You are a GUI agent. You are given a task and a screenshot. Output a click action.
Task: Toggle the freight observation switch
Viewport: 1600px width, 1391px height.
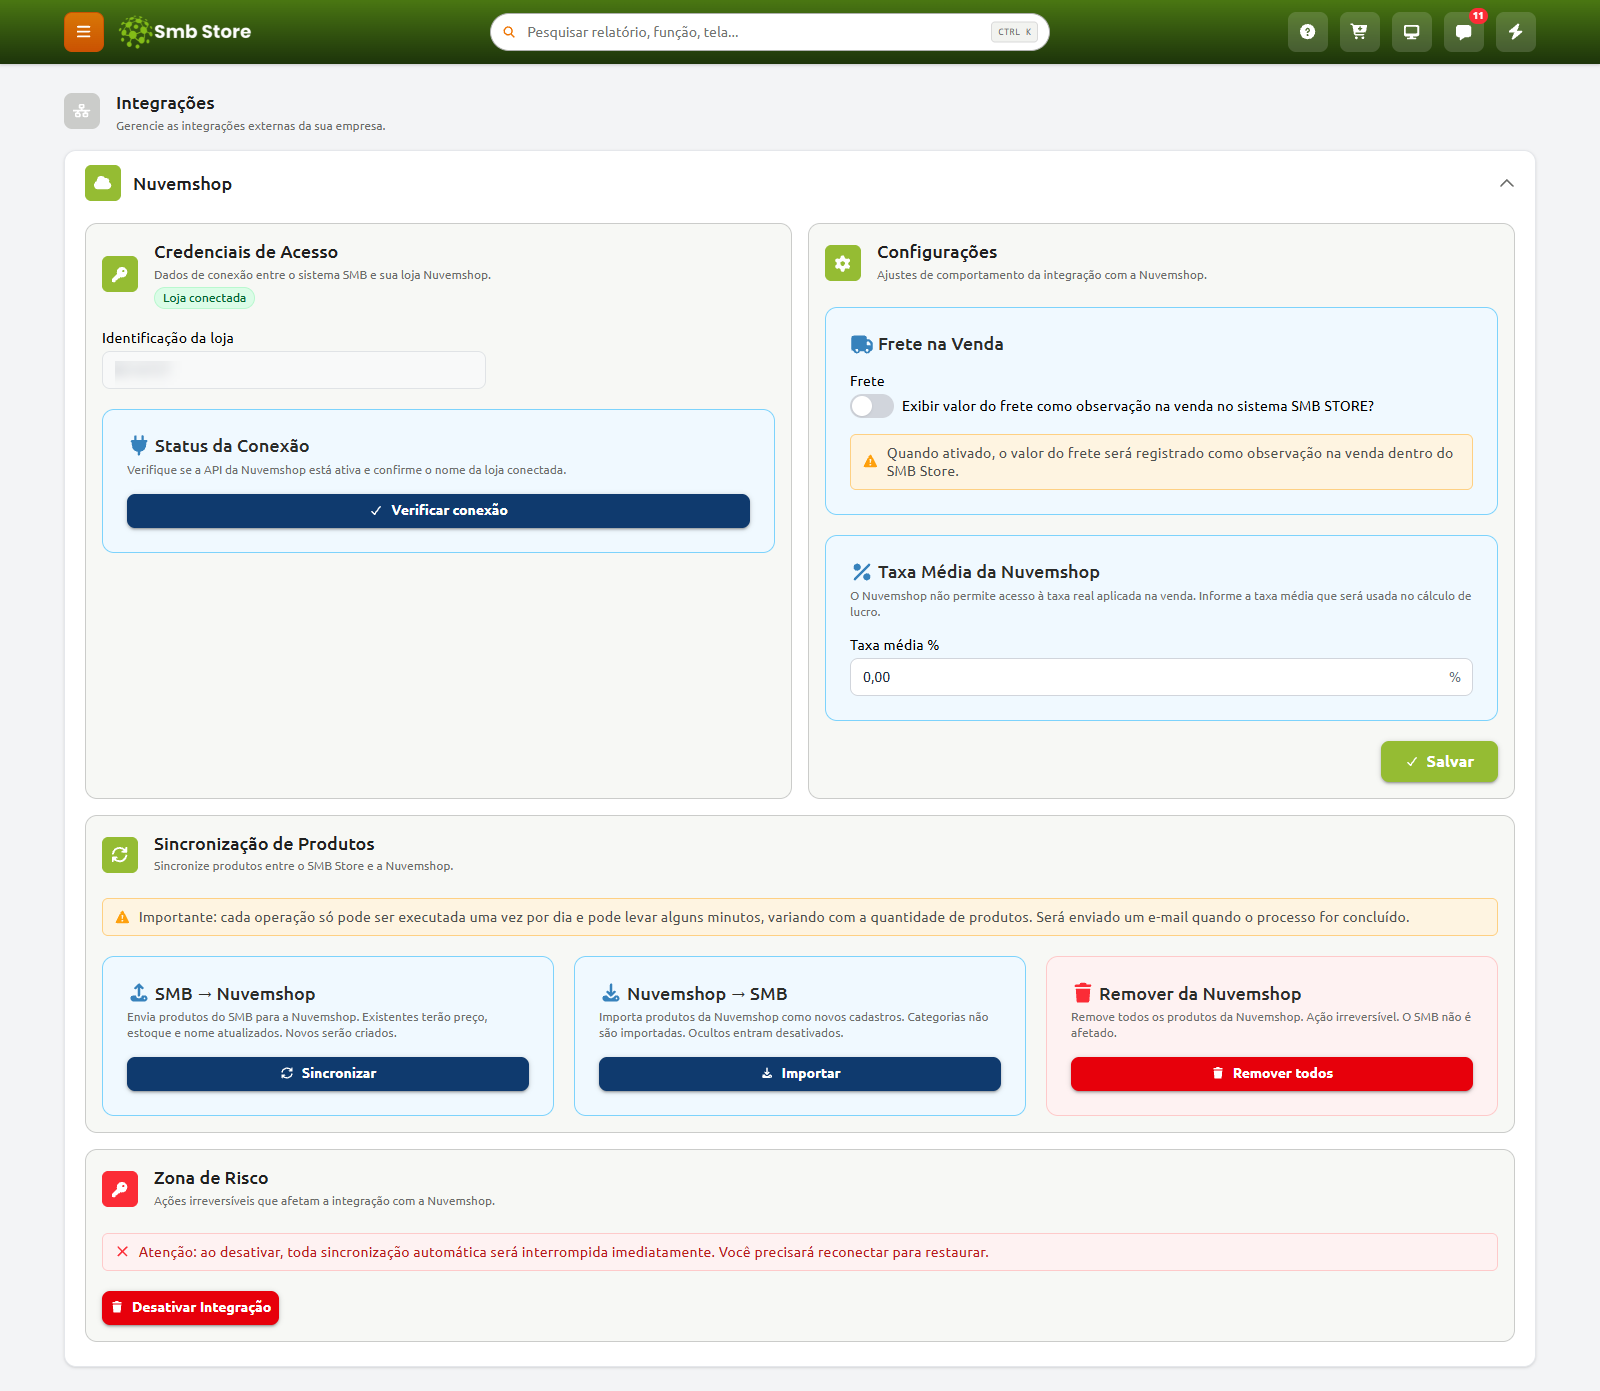click(872, 406)
